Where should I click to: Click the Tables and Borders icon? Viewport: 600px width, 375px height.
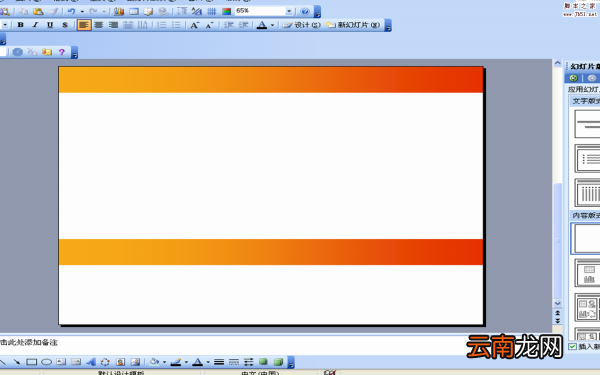pos(148,11)
